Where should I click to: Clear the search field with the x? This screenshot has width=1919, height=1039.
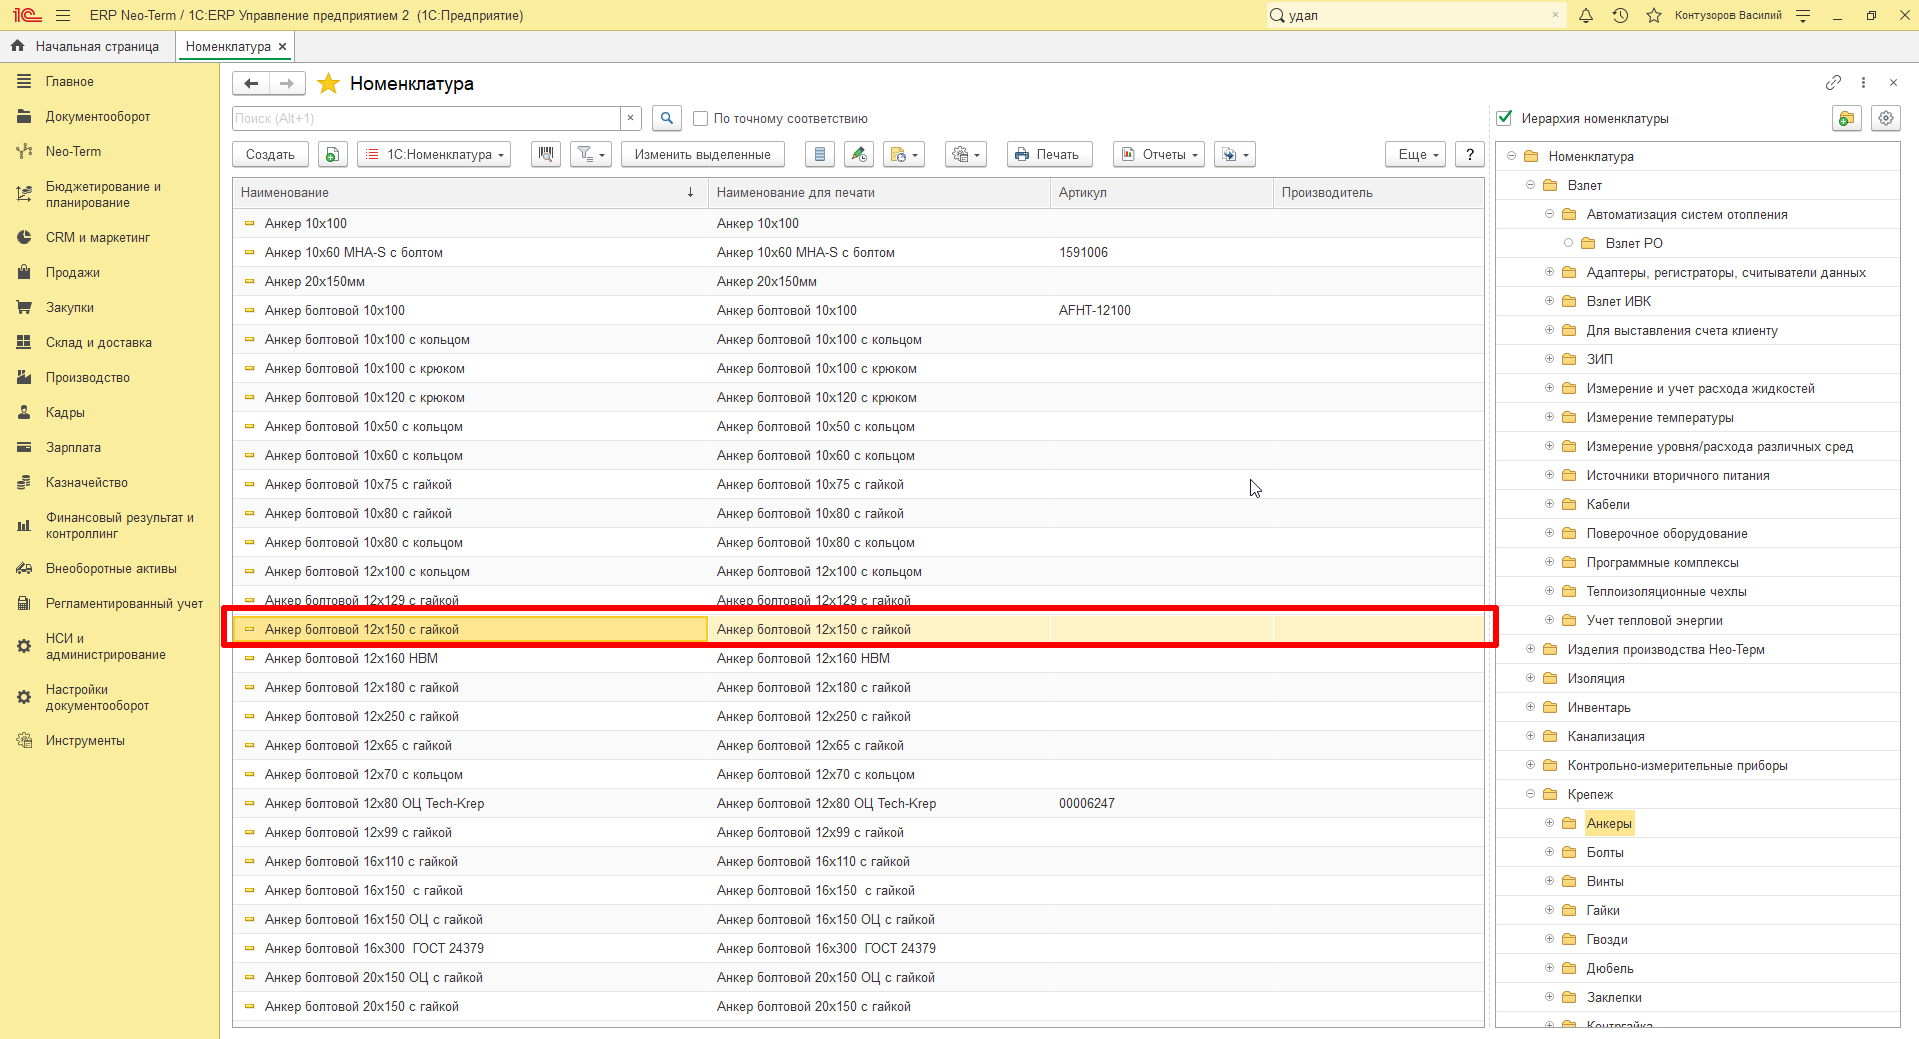(x=630, y=118)
